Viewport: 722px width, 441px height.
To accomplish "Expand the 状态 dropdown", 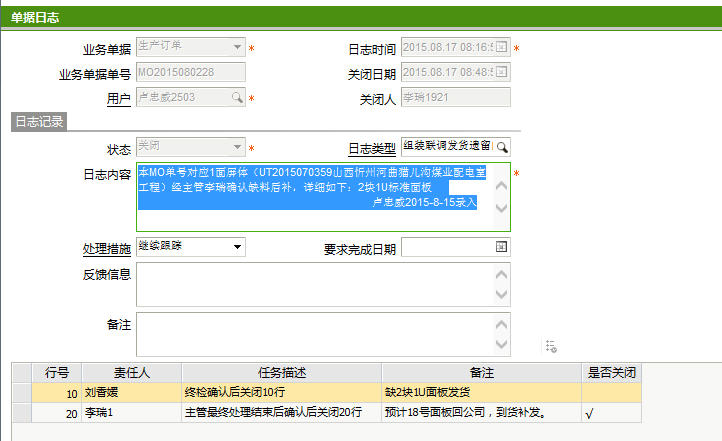I will 237,147.
